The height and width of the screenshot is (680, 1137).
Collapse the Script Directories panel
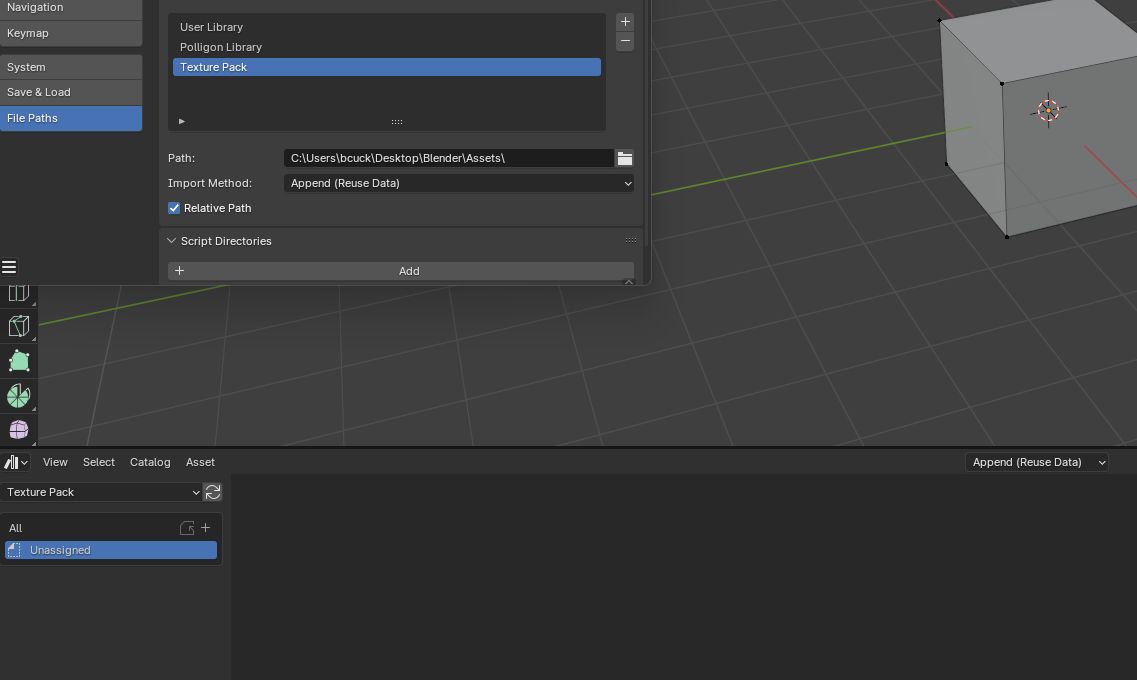[171, 241]
